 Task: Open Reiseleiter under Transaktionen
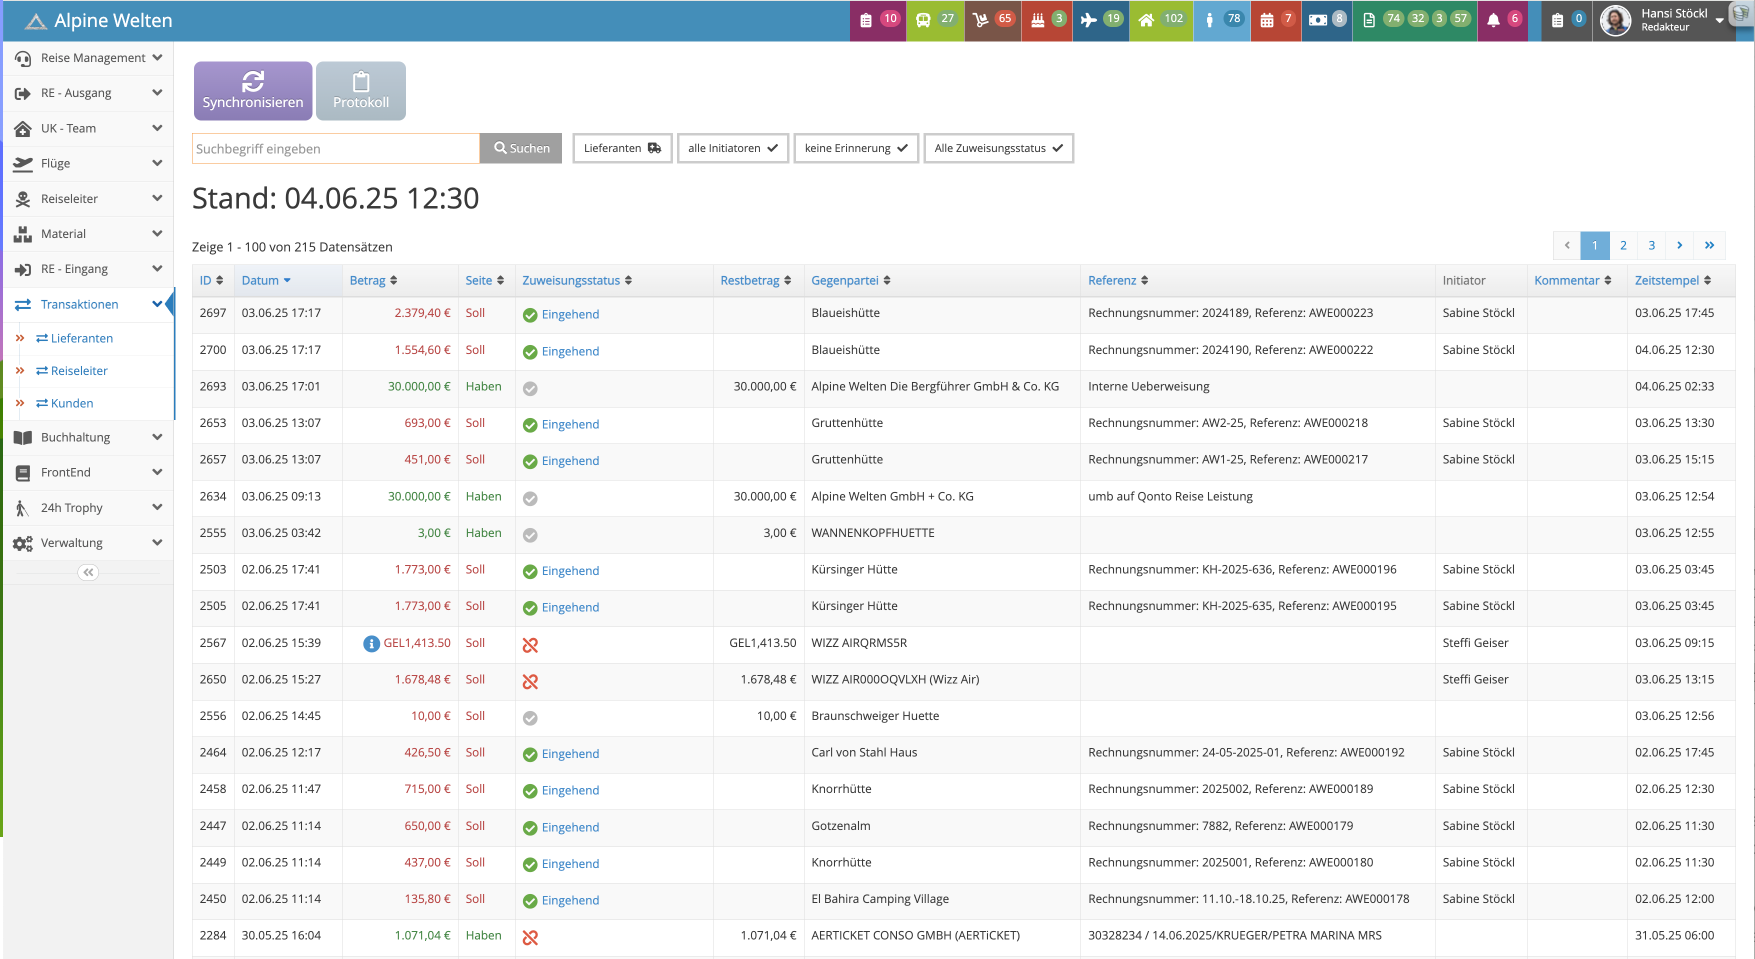(79, 371)
